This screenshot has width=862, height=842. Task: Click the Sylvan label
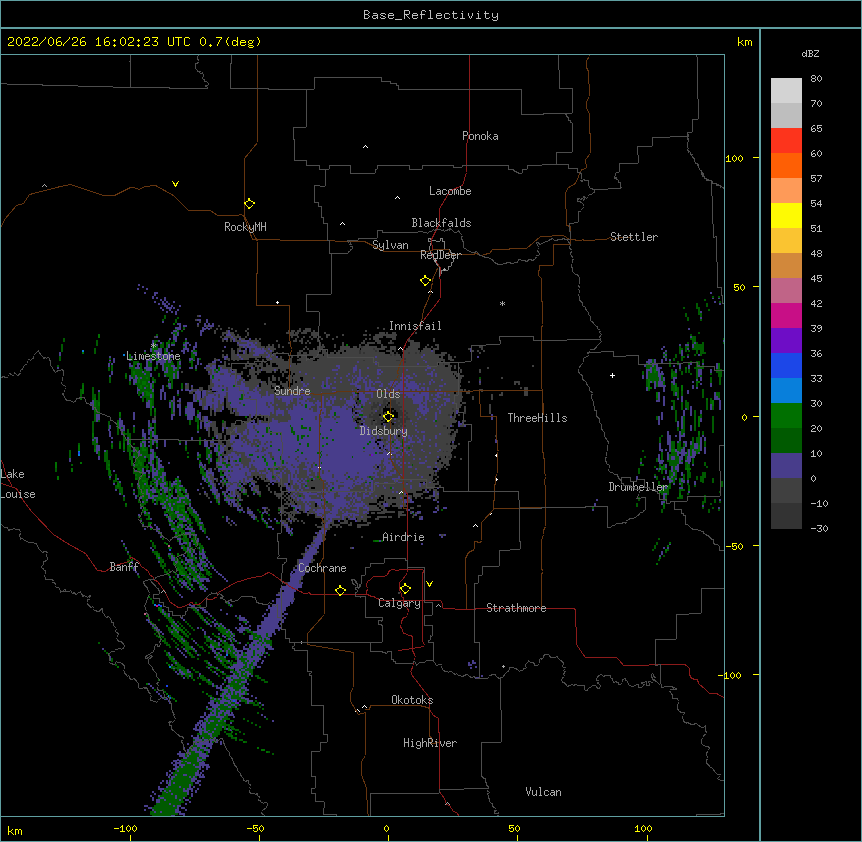(x=390, y=245)
